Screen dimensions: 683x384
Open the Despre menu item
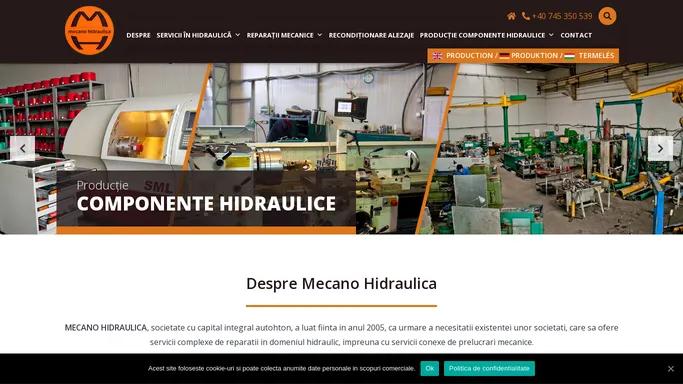point(139,35)
